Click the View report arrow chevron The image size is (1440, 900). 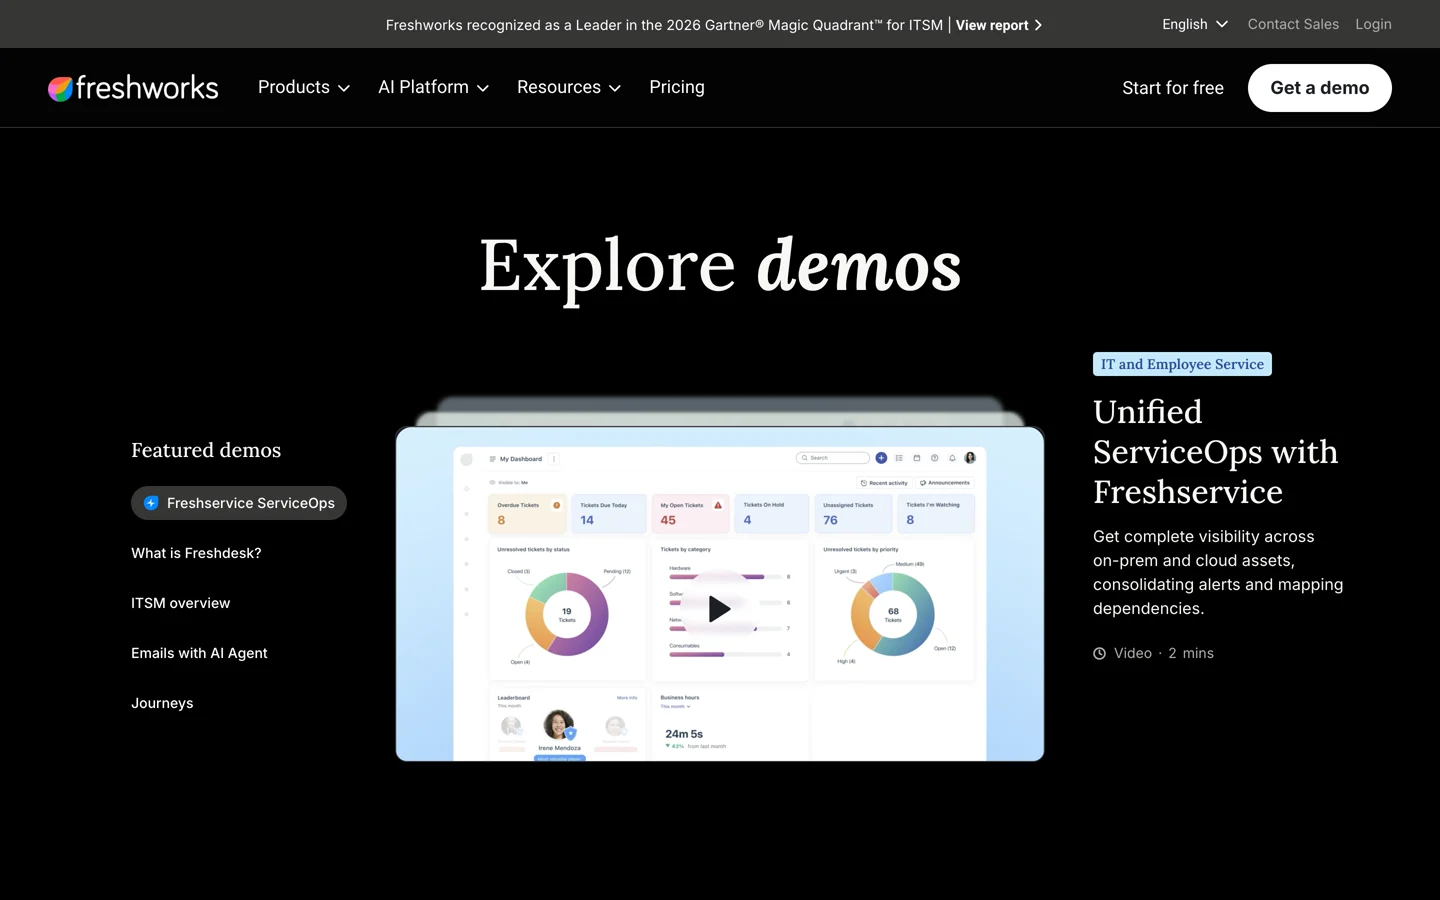tap(1038, 25)
